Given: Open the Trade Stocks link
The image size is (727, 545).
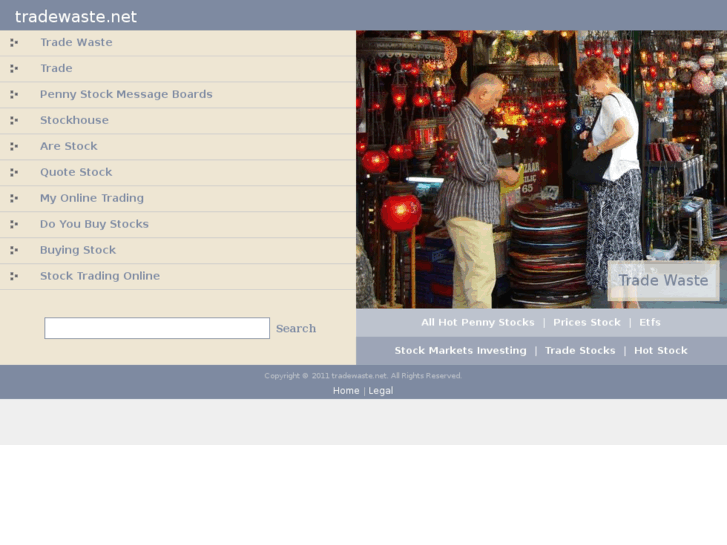Looking at the screenshot, I should pyautogui.click(x=580, y=351).
